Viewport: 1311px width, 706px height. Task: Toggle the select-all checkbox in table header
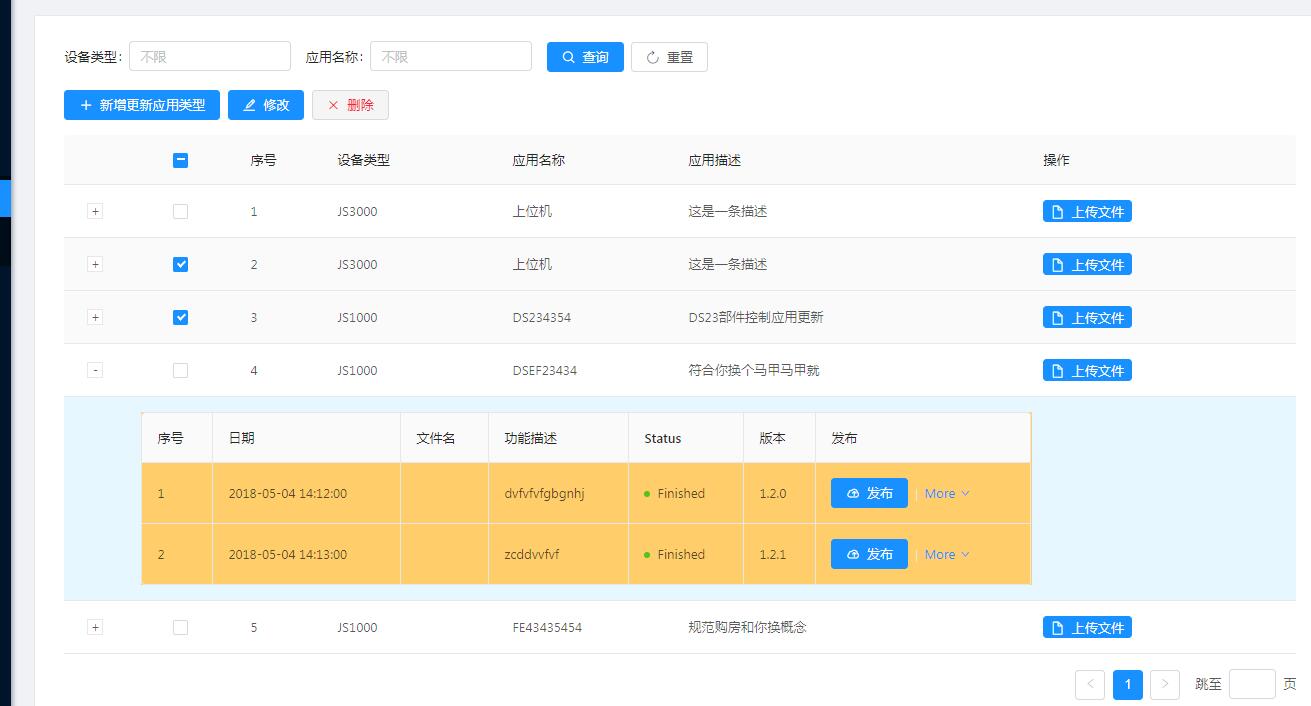(x=181, y=159)
